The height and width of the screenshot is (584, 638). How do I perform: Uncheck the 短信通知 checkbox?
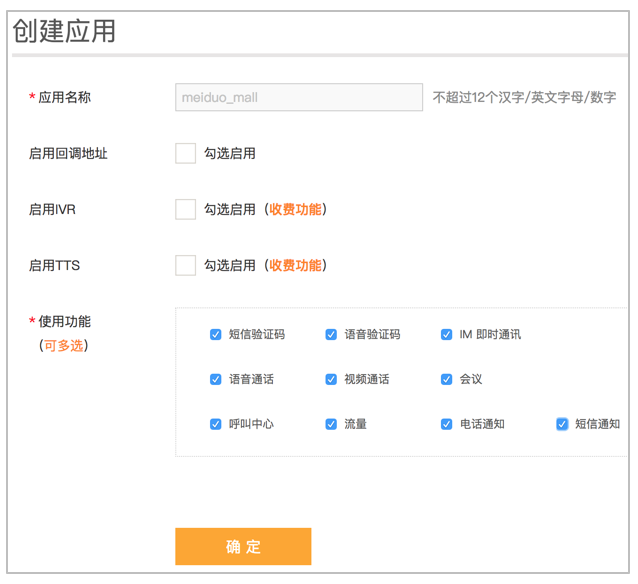[x=562, y=424]
